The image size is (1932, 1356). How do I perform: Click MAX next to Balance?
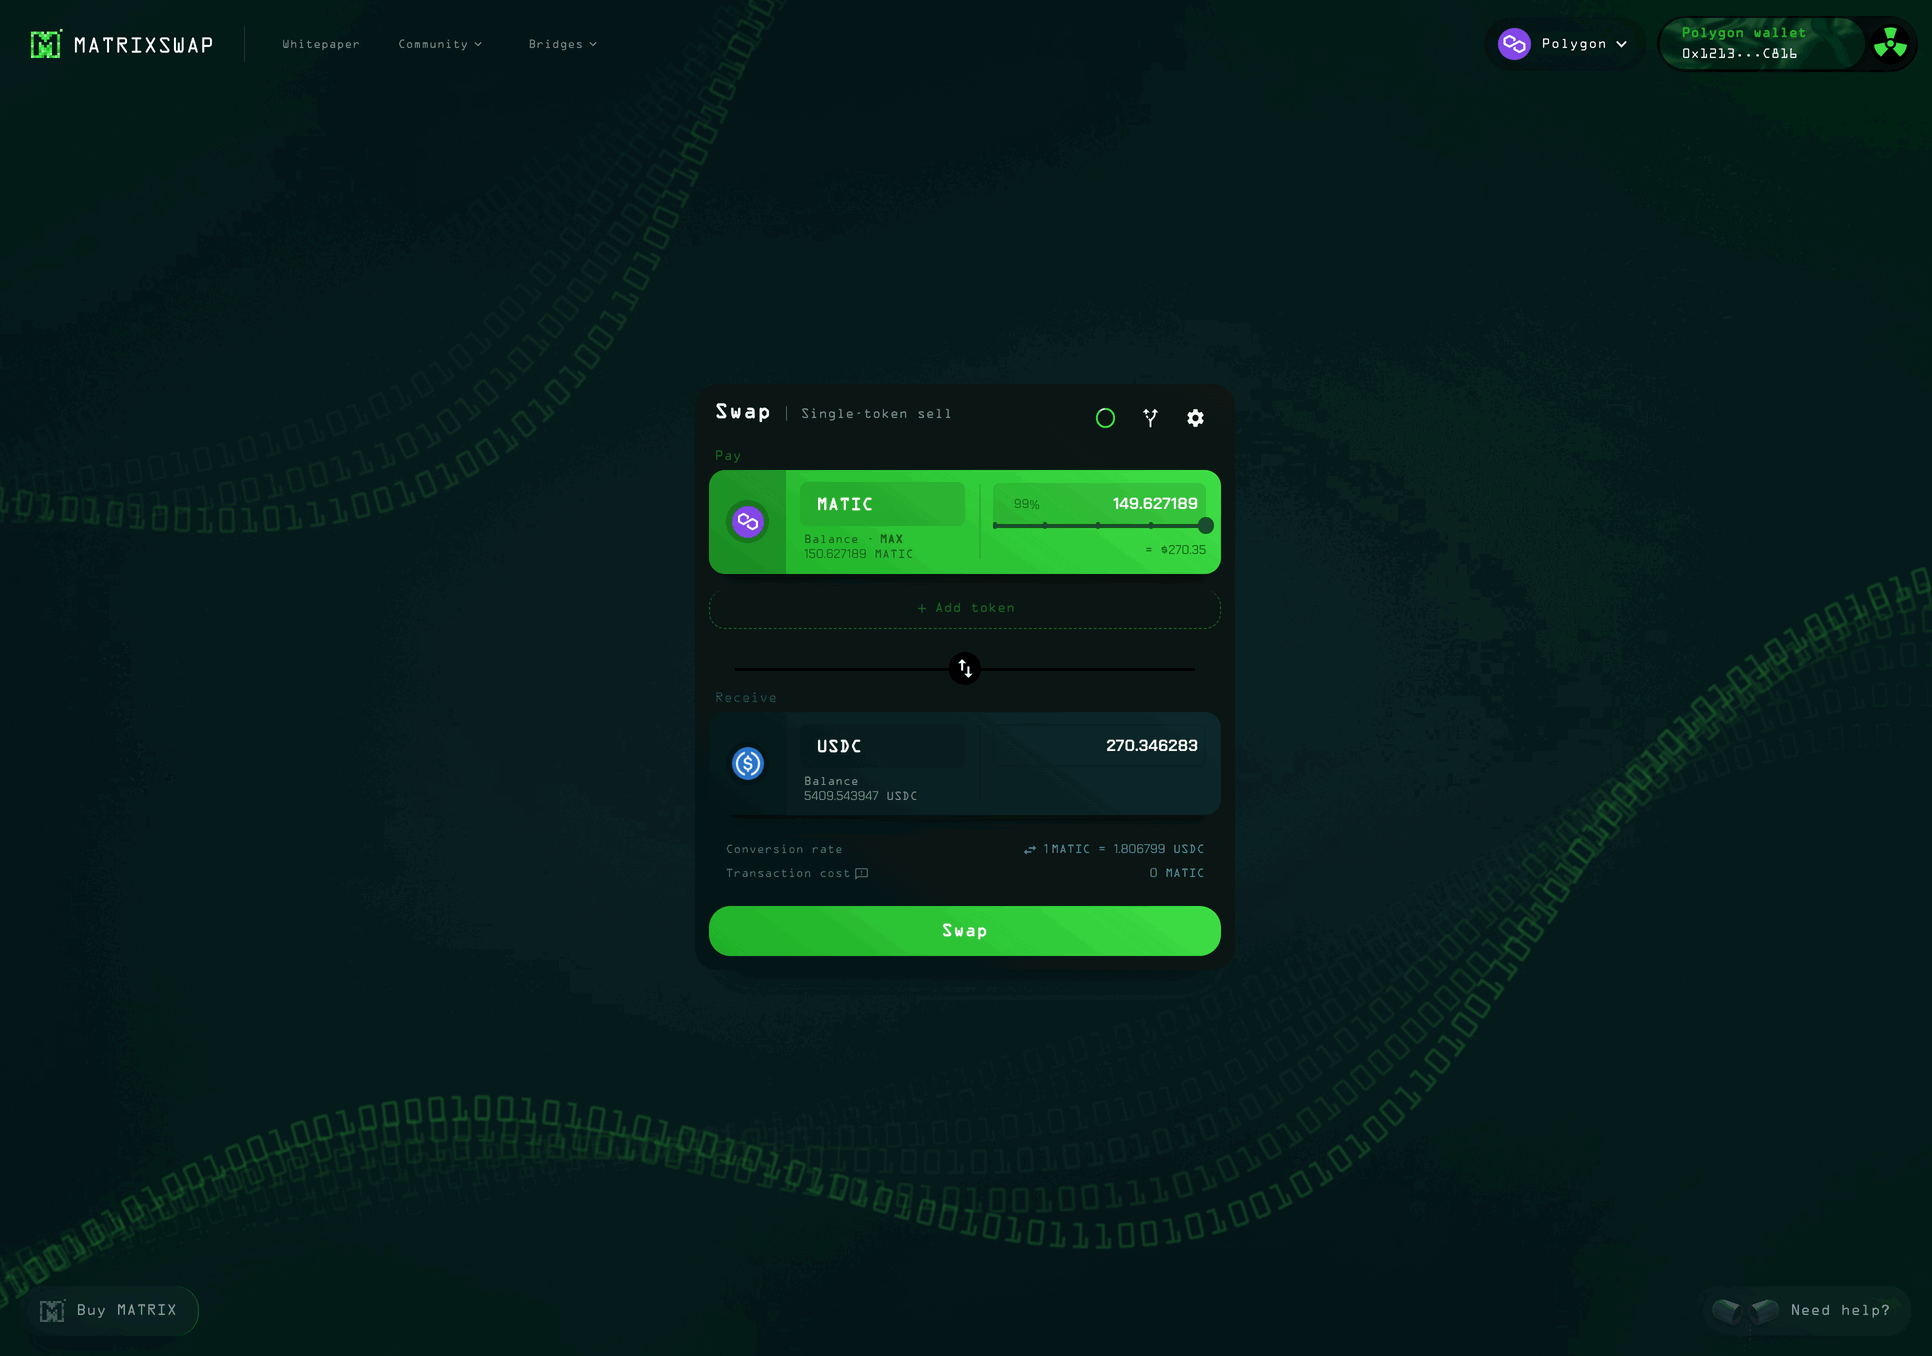click(891, 539)
